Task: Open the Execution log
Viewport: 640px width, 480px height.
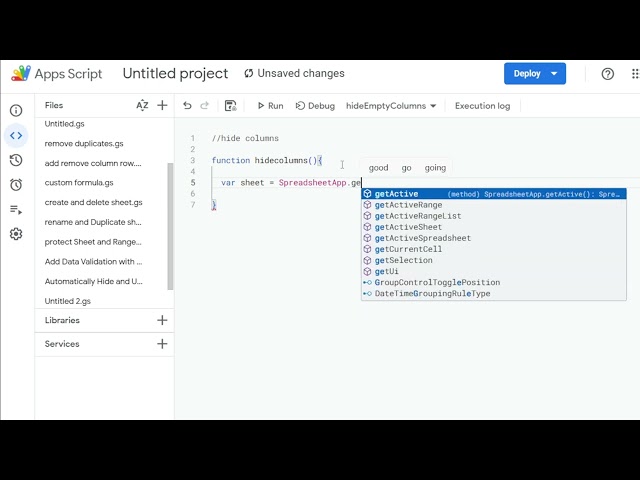Action: coord(482,106)
